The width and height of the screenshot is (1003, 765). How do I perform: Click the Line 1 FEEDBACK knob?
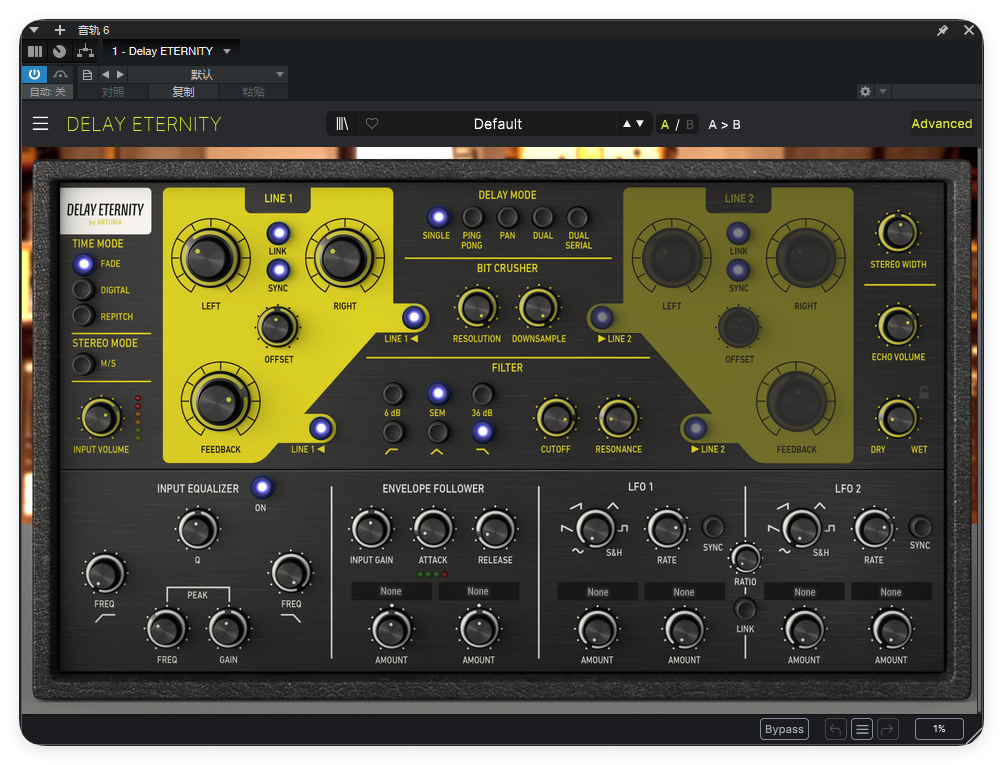[221, 401]
